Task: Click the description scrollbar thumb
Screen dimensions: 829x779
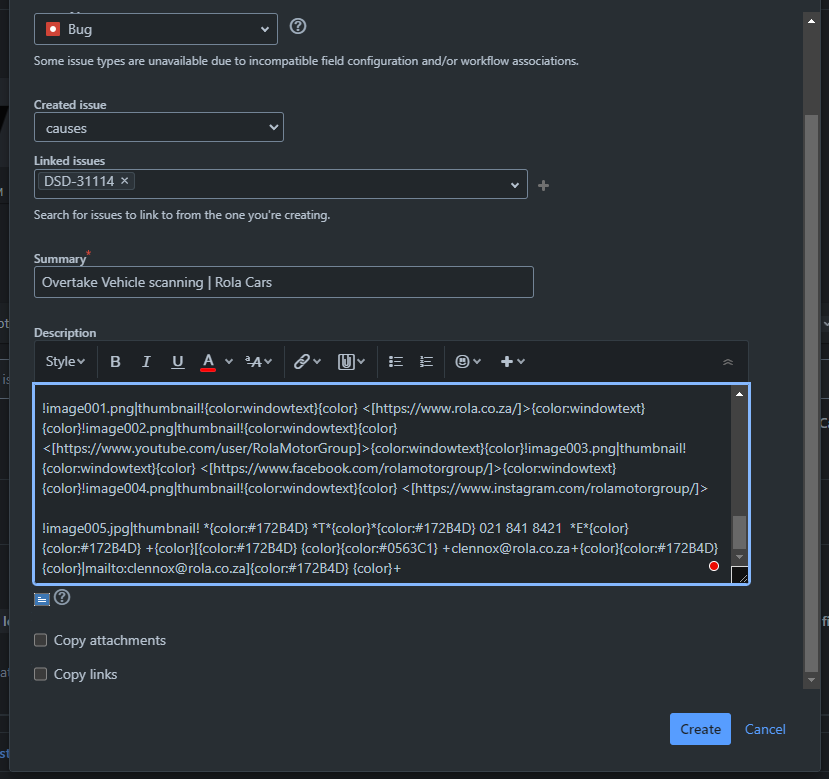Action: 739,531
